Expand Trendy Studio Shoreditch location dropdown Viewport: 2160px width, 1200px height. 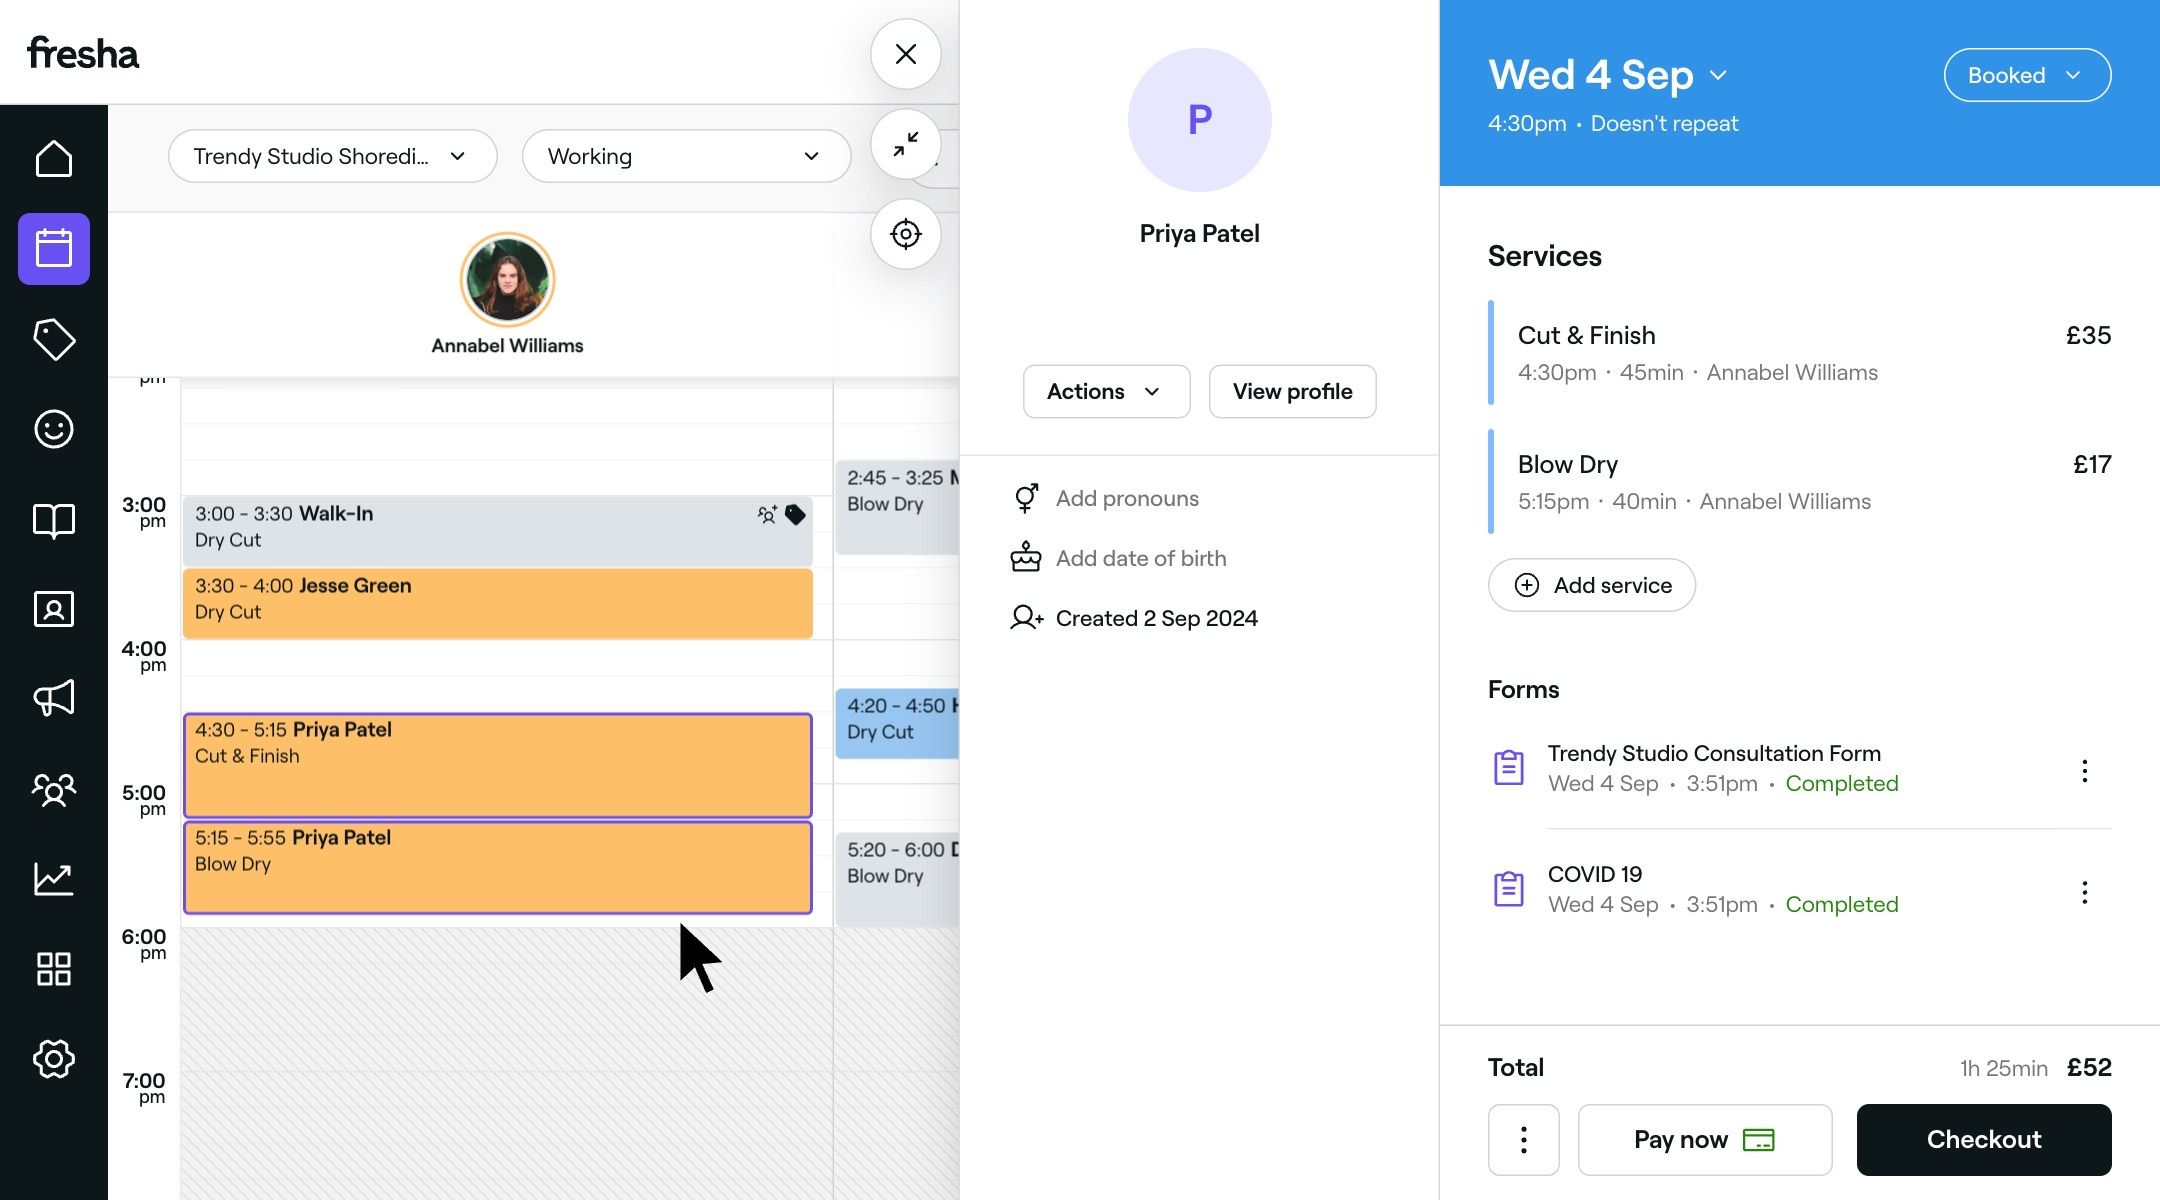pos(332,156)
